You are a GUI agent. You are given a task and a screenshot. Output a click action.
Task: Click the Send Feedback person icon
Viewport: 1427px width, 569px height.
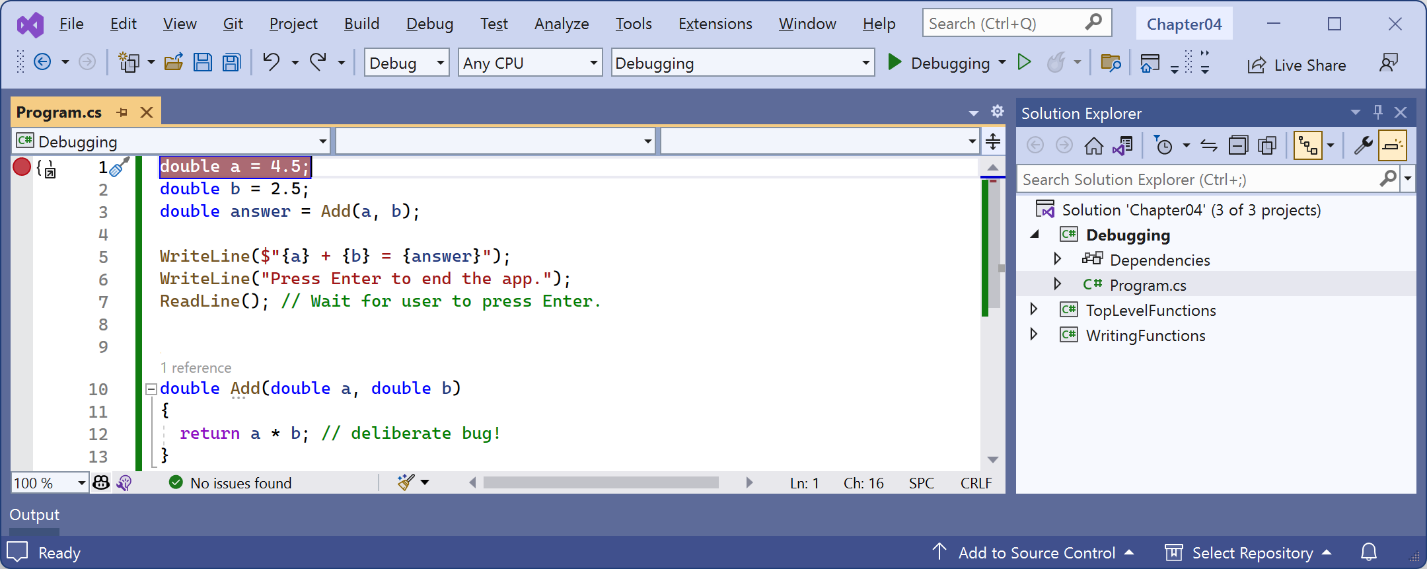click(1388, 62)
